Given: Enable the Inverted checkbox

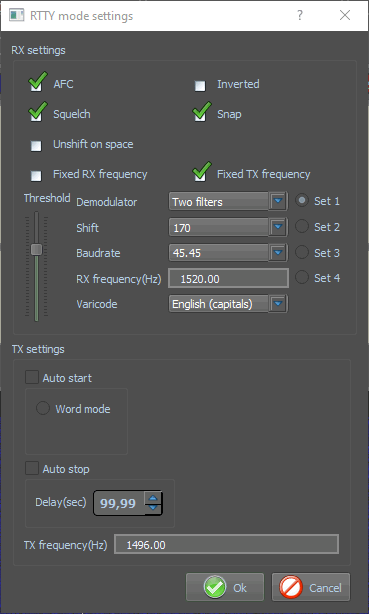Looking at the screenshot, I should (200, 86).
